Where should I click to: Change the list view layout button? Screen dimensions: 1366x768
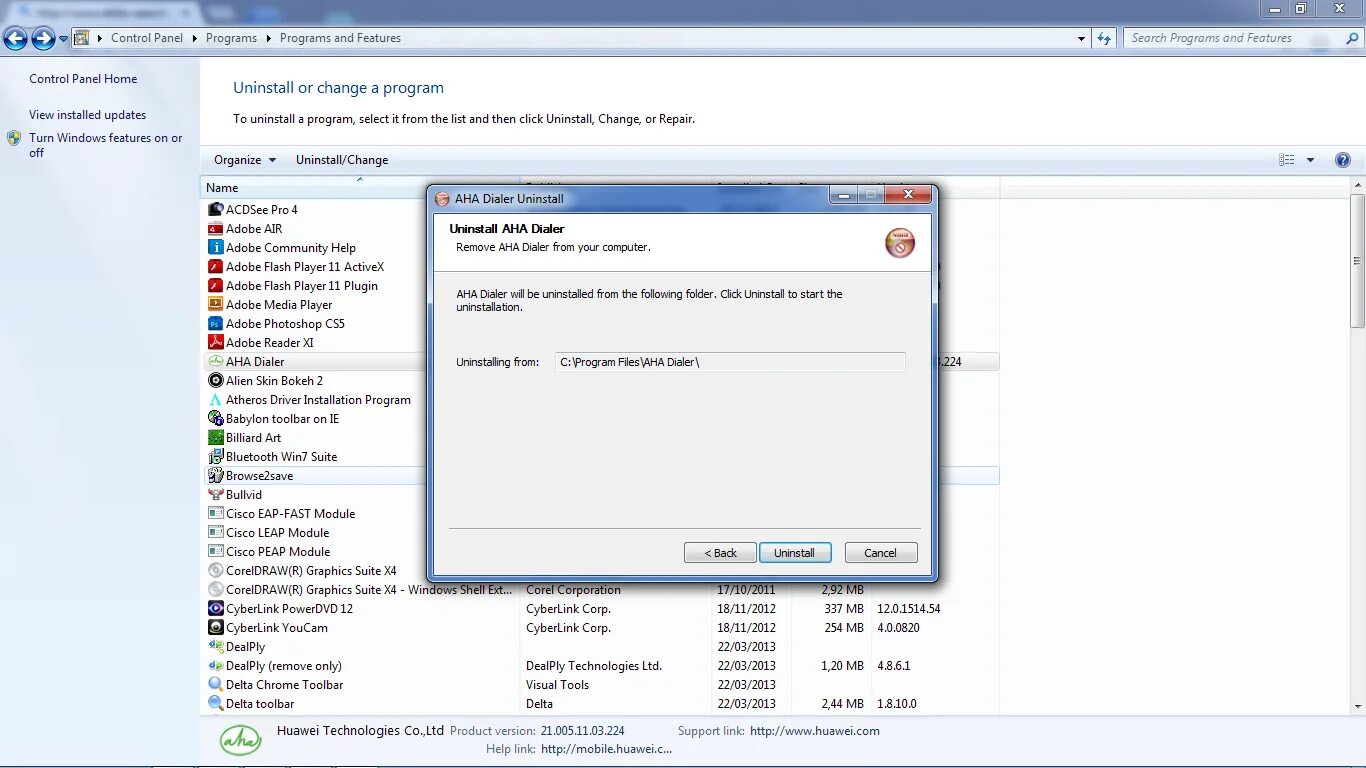click(x=1287, y=160)
